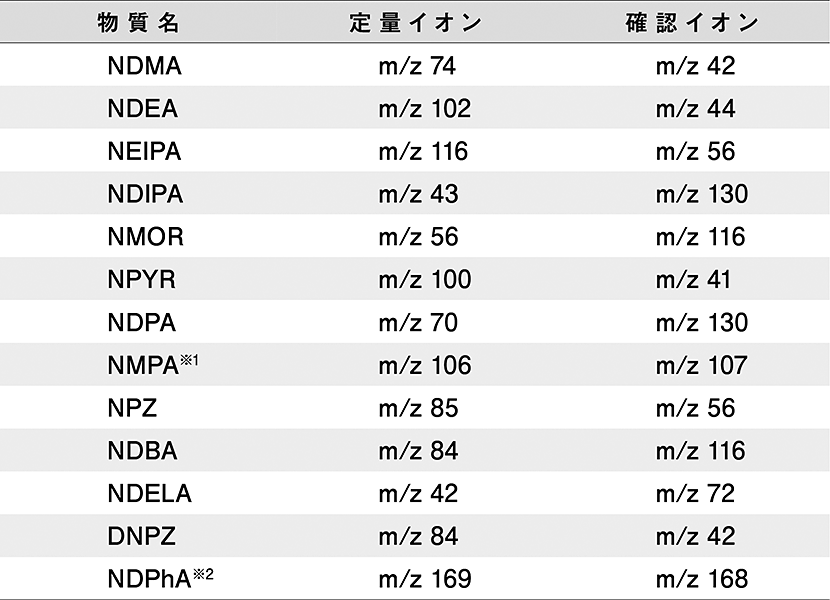This screenshot has height=600, width=830.
Task: Click the DNPZ row name
Action: [x=141, y=536]
